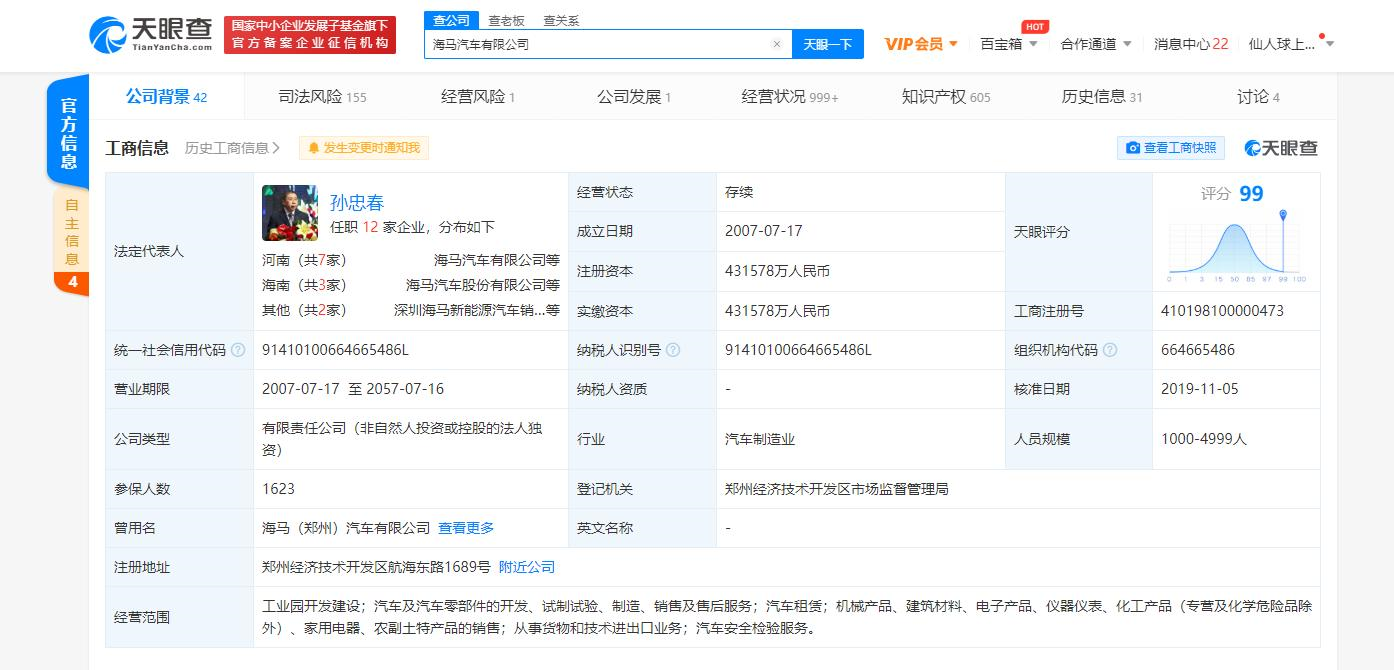Image resolution: width=1394 pixels, height=670 pixels.
Task: Open legal representative 孙忠春 link
Action: tap(357, 203)
